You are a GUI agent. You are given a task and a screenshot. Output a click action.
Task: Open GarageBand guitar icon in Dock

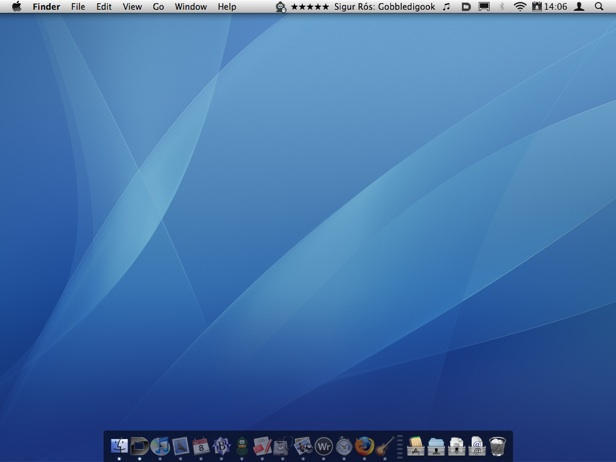385,446
